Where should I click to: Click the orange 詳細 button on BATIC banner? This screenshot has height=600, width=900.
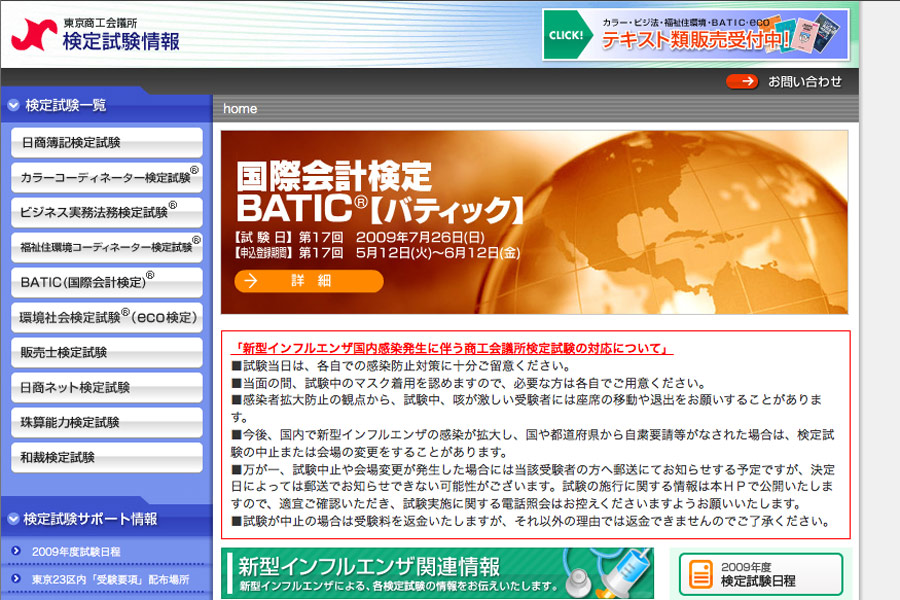(x=309, y=281)
